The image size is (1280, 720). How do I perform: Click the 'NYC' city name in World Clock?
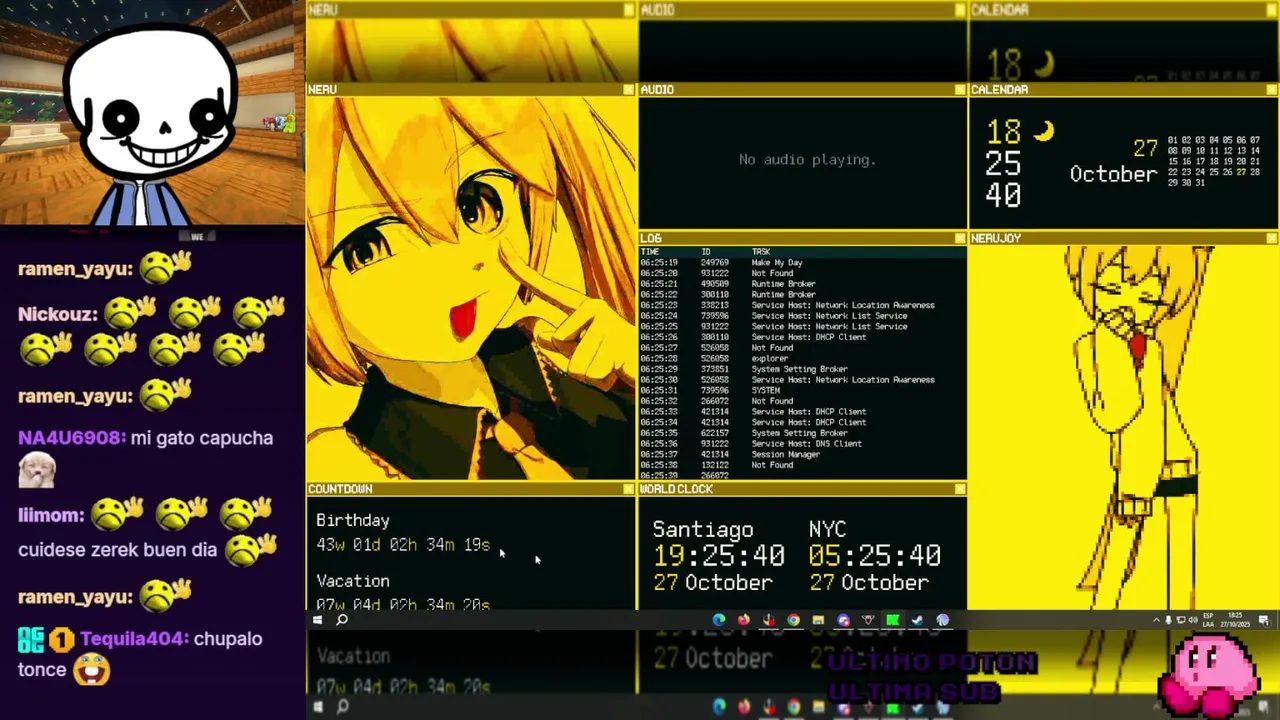(x=827, y=529)
